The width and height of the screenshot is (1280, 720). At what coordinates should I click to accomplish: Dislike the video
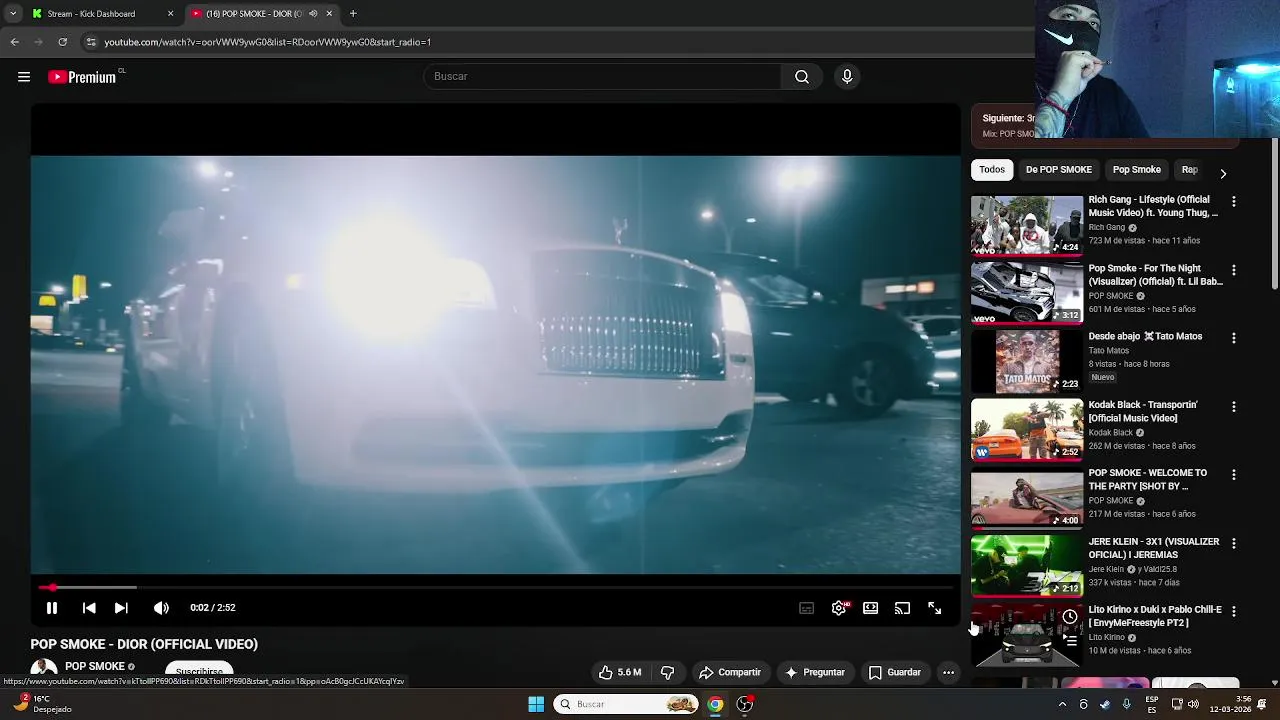(x=667, y=673)
